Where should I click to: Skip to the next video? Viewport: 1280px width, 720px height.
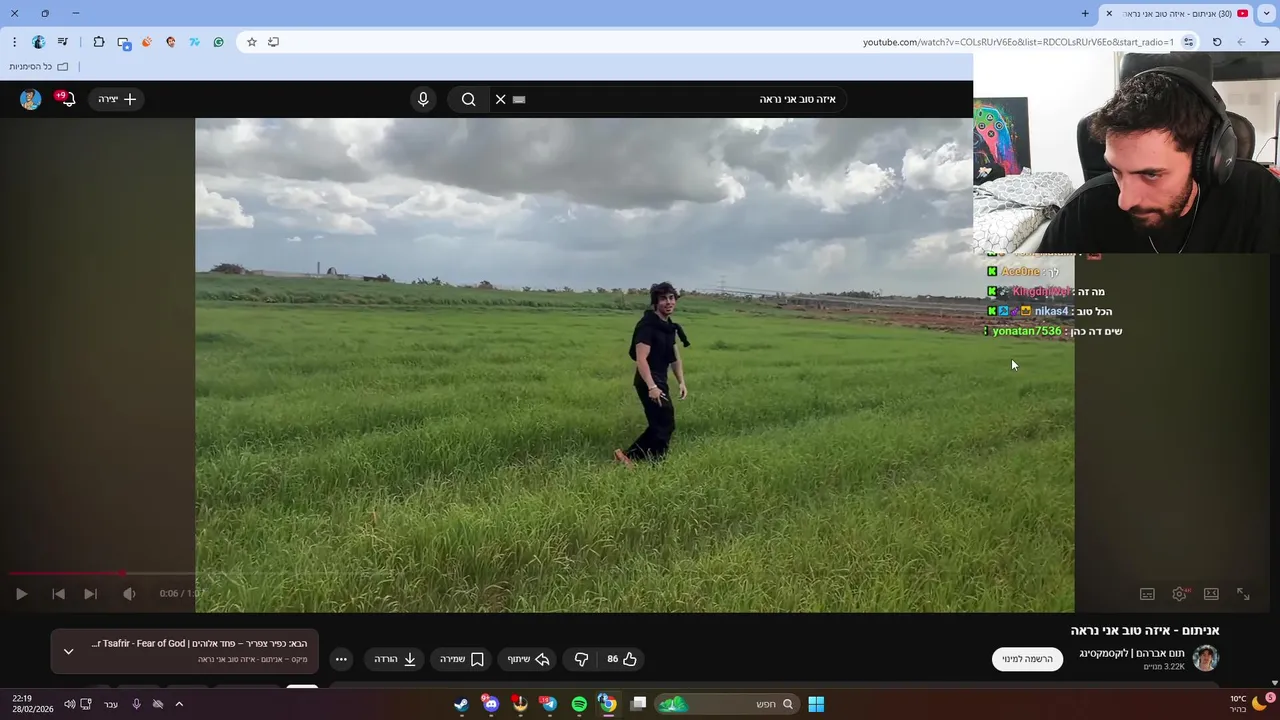(90, 594)
